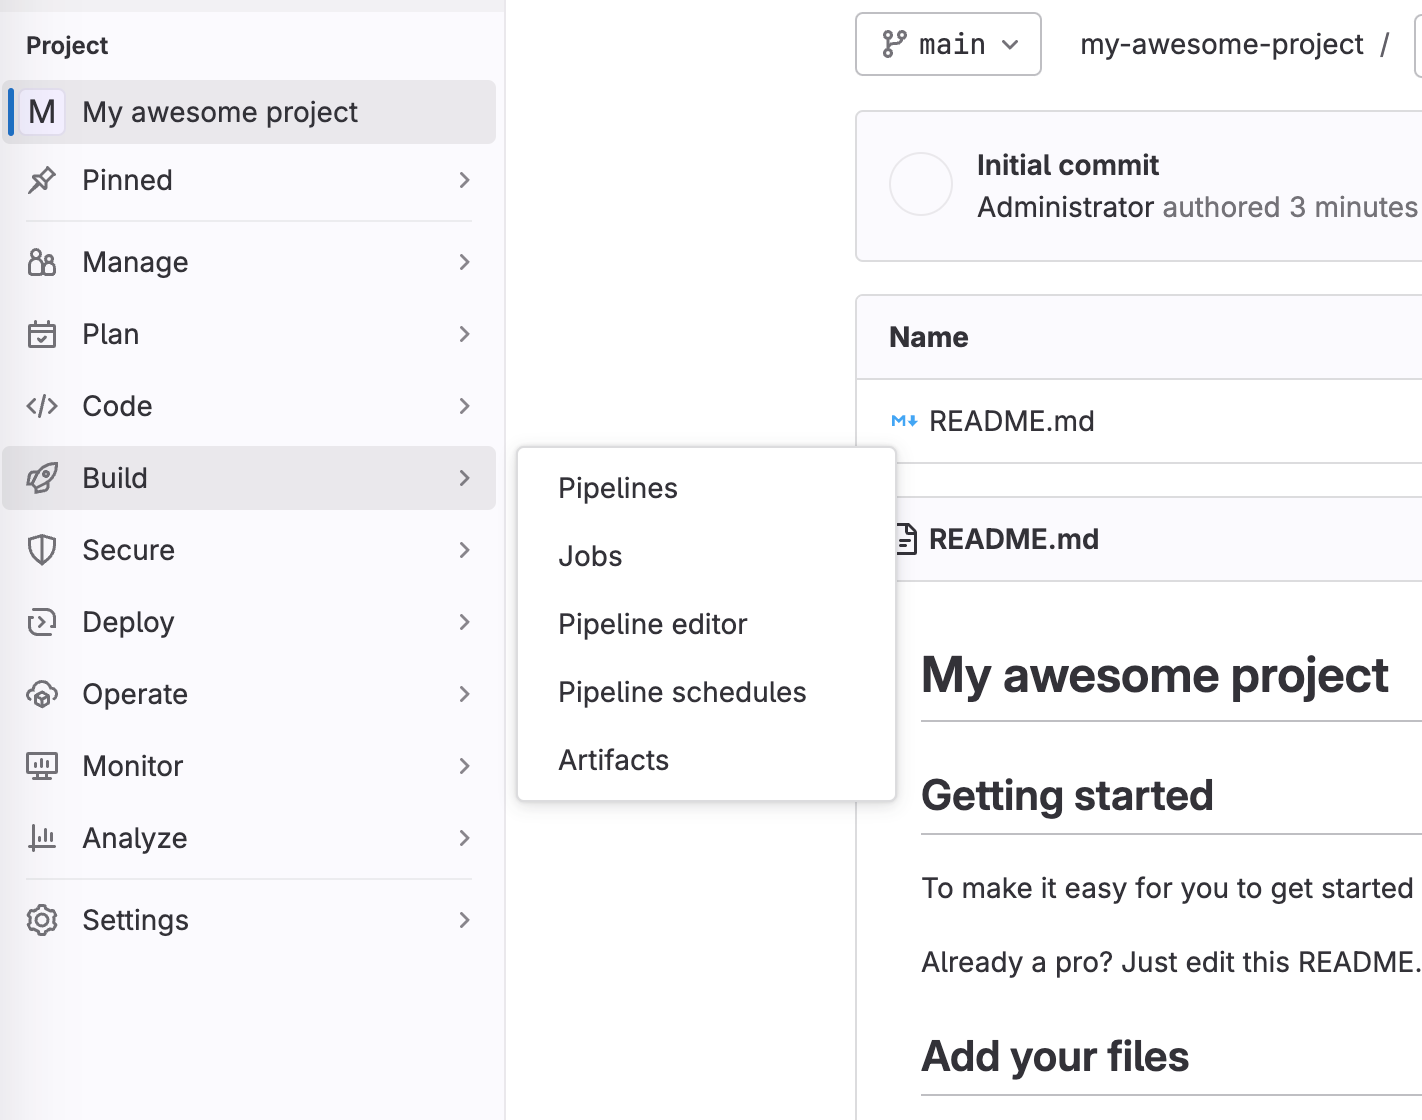Click the Pinned pin icon

click(x=42, y=180)
